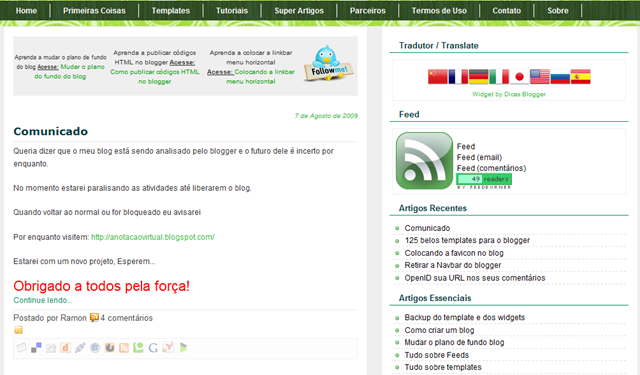Image resolution: width=640 pixels, height=375 pixels.
Task: Share post via gray people icon
Action: pos(51,348)
